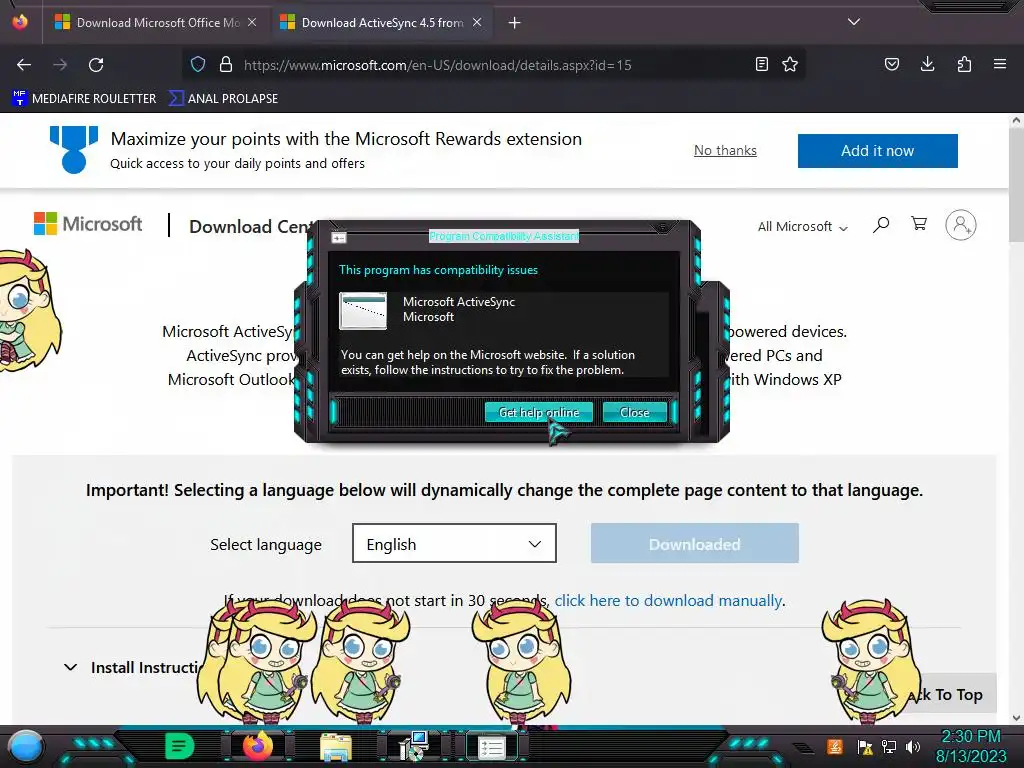Open compatibility dialog system menu icon
This screenshot has width=1024, height=768.
tap(338, 238)
